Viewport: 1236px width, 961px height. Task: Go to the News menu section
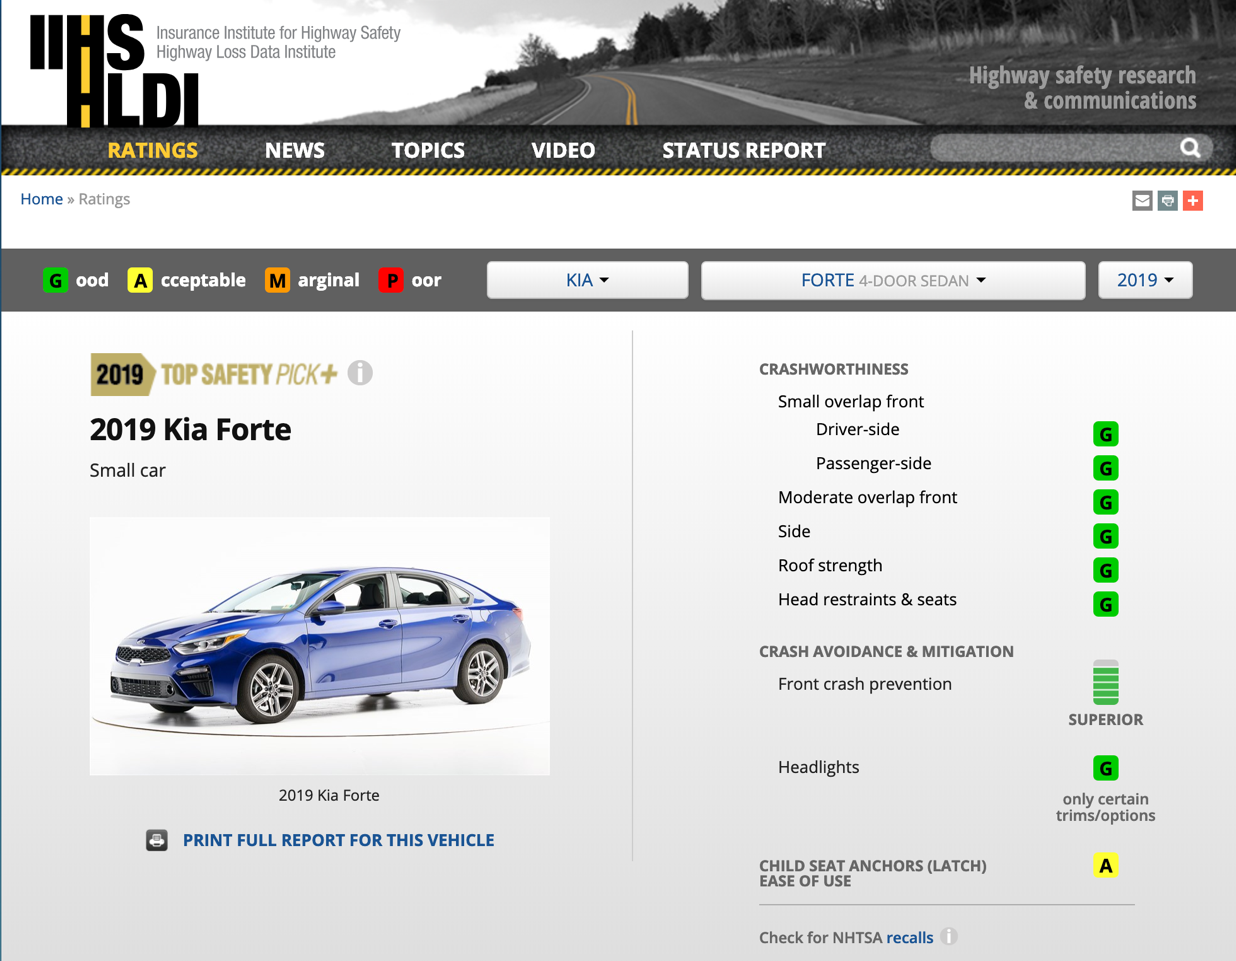pyautogui.click(x=294, y=150)
